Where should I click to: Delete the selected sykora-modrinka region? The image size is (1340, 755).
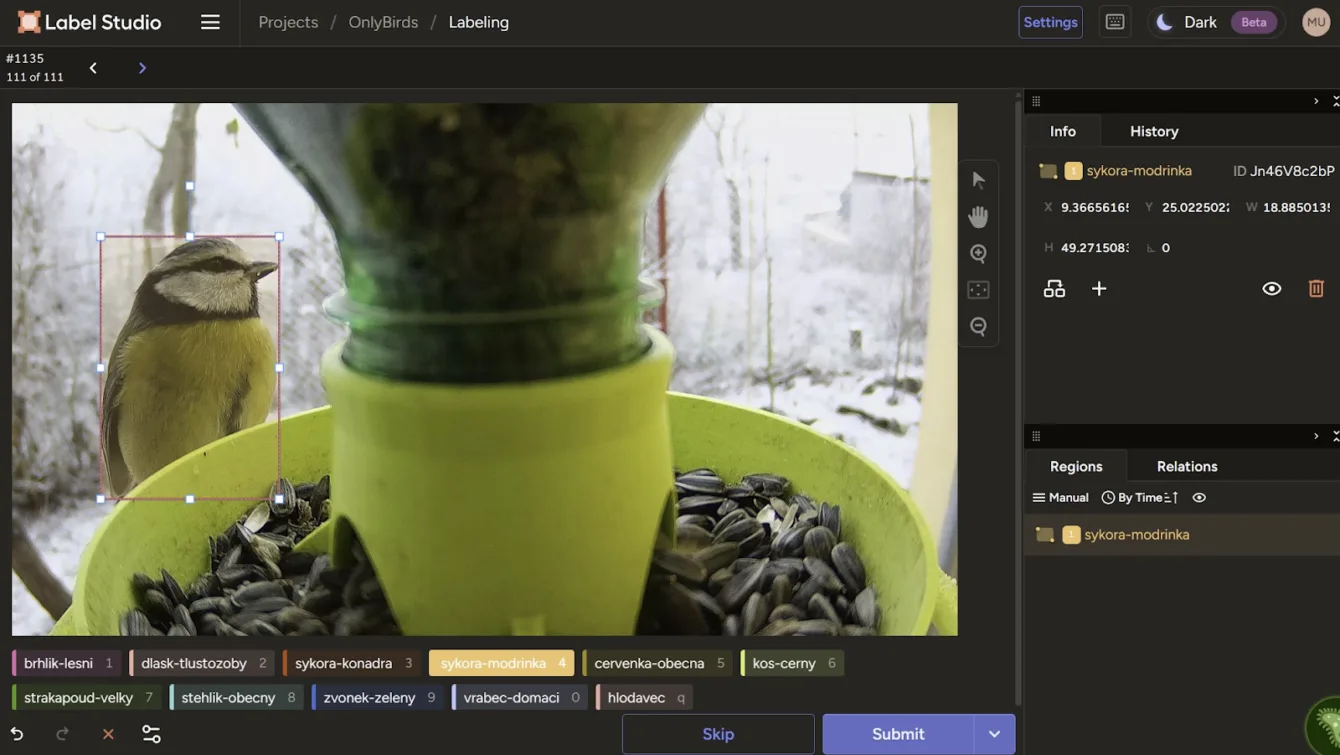click(1316, 289)
